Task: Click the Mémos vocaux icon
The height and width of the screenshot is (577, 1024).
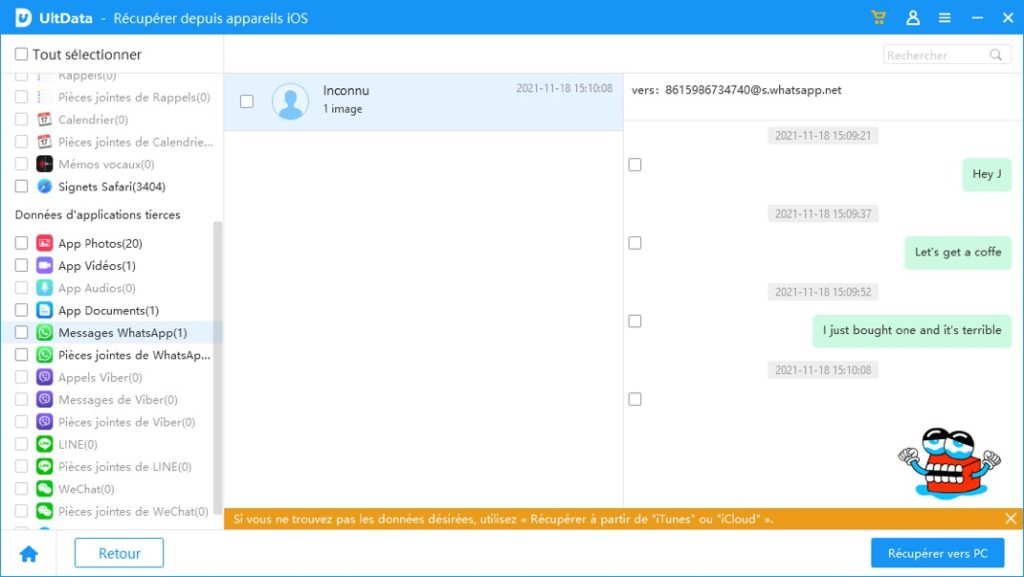Action: (x=44, y=164)
